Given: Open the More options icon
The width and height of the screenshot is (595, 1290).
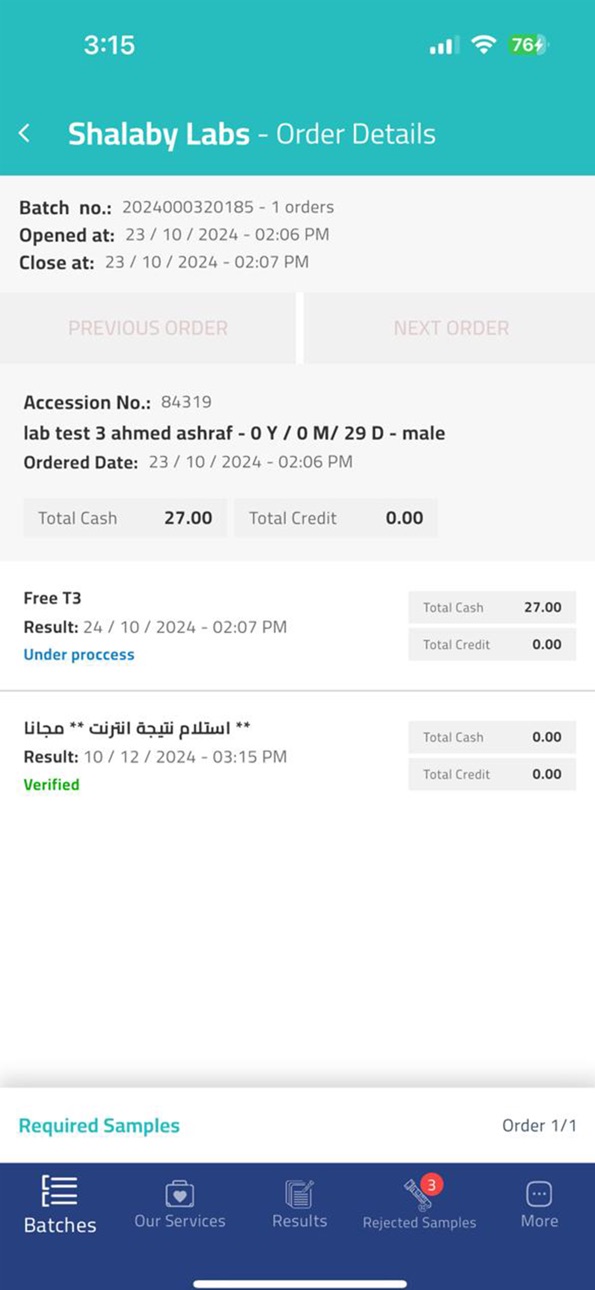Looking at the screenshot, I should click(539, 1193).
